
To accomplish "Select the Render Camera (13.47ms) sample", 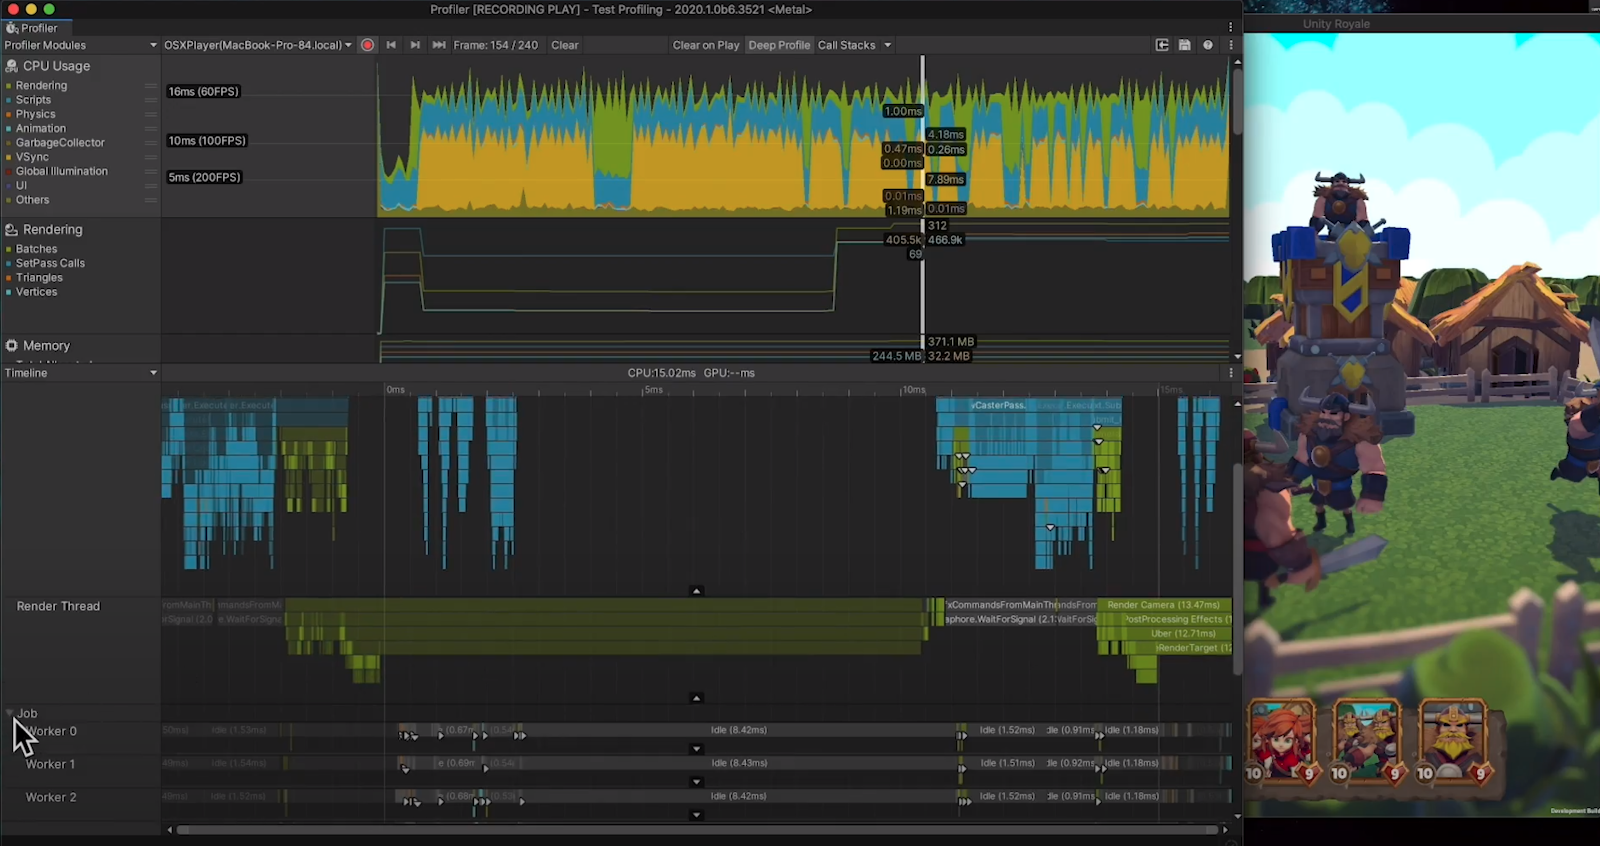I will tap(1164, 605).
